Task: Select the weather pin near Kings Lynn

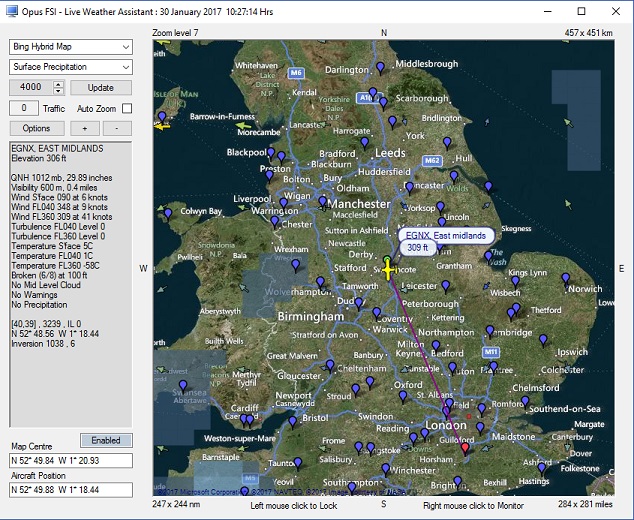Action: pos(515,281)
